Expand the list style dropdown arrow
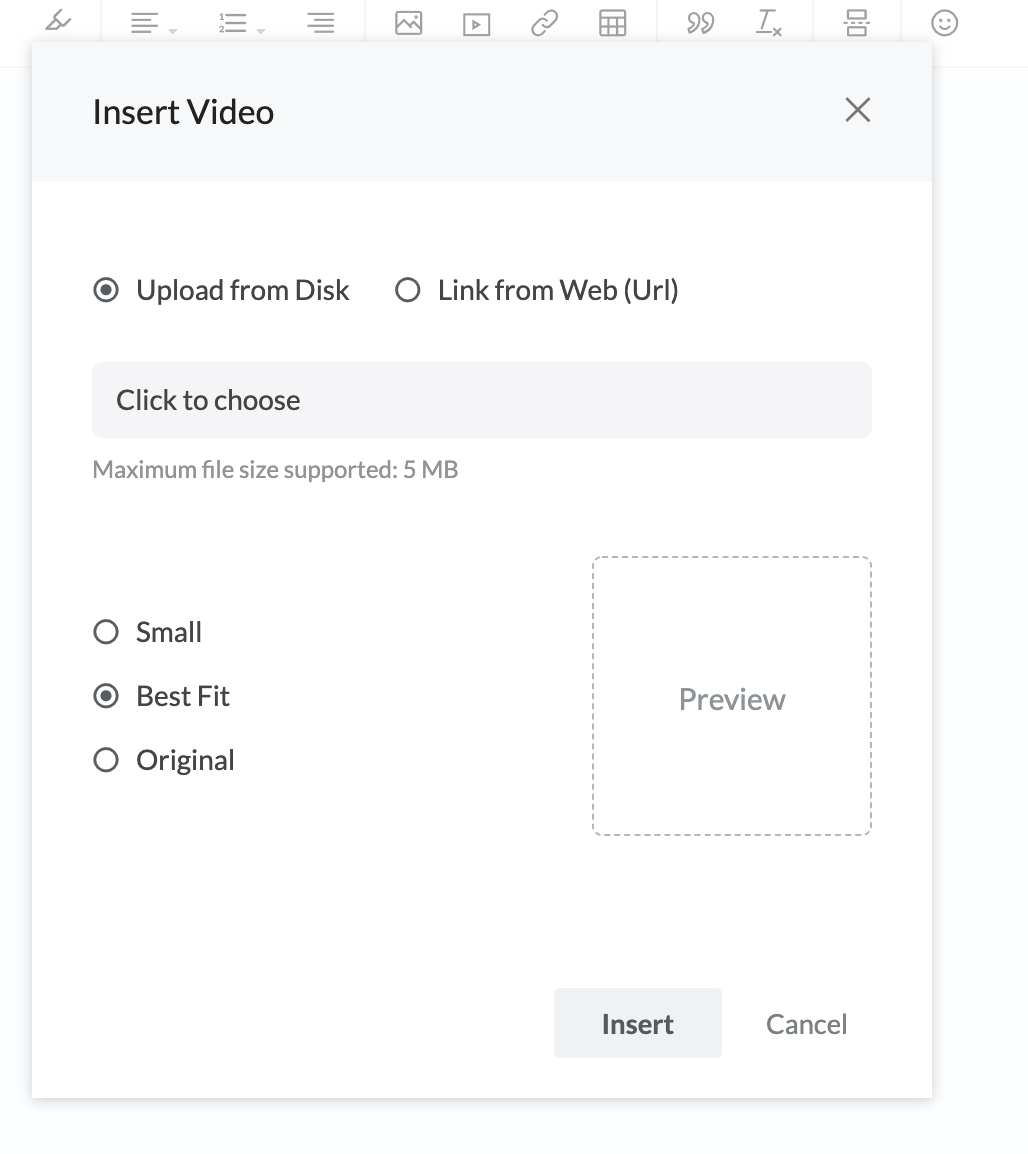Screen dimensions: 1028x1154 click(x=260, y=31)
